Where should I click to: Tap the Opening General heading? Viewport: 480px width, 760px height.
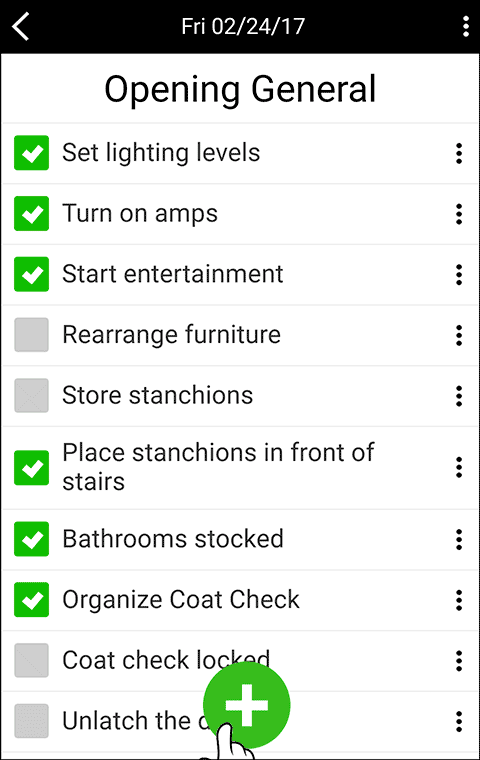click(x=240, y=89)
